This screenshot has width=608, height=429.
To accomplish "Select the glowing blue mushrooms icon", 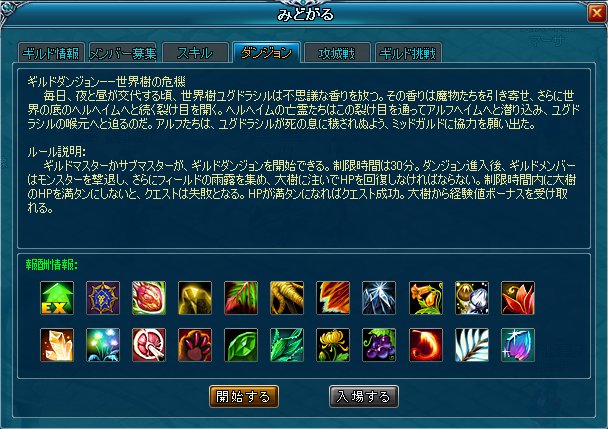I will [x=103, y=345].
